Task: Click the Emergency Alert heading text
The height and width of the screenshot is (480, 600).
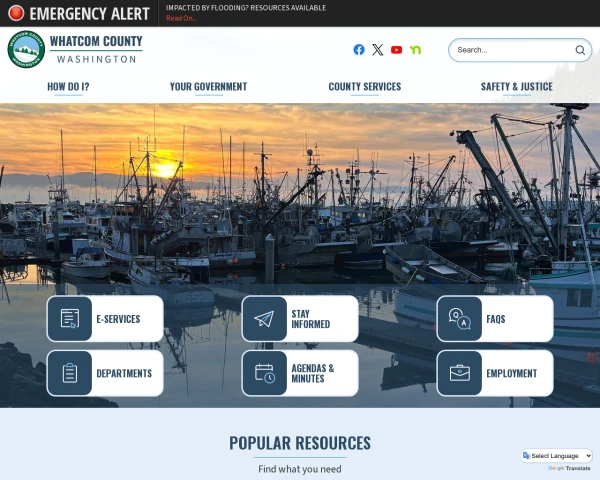Action: (90, 13)
